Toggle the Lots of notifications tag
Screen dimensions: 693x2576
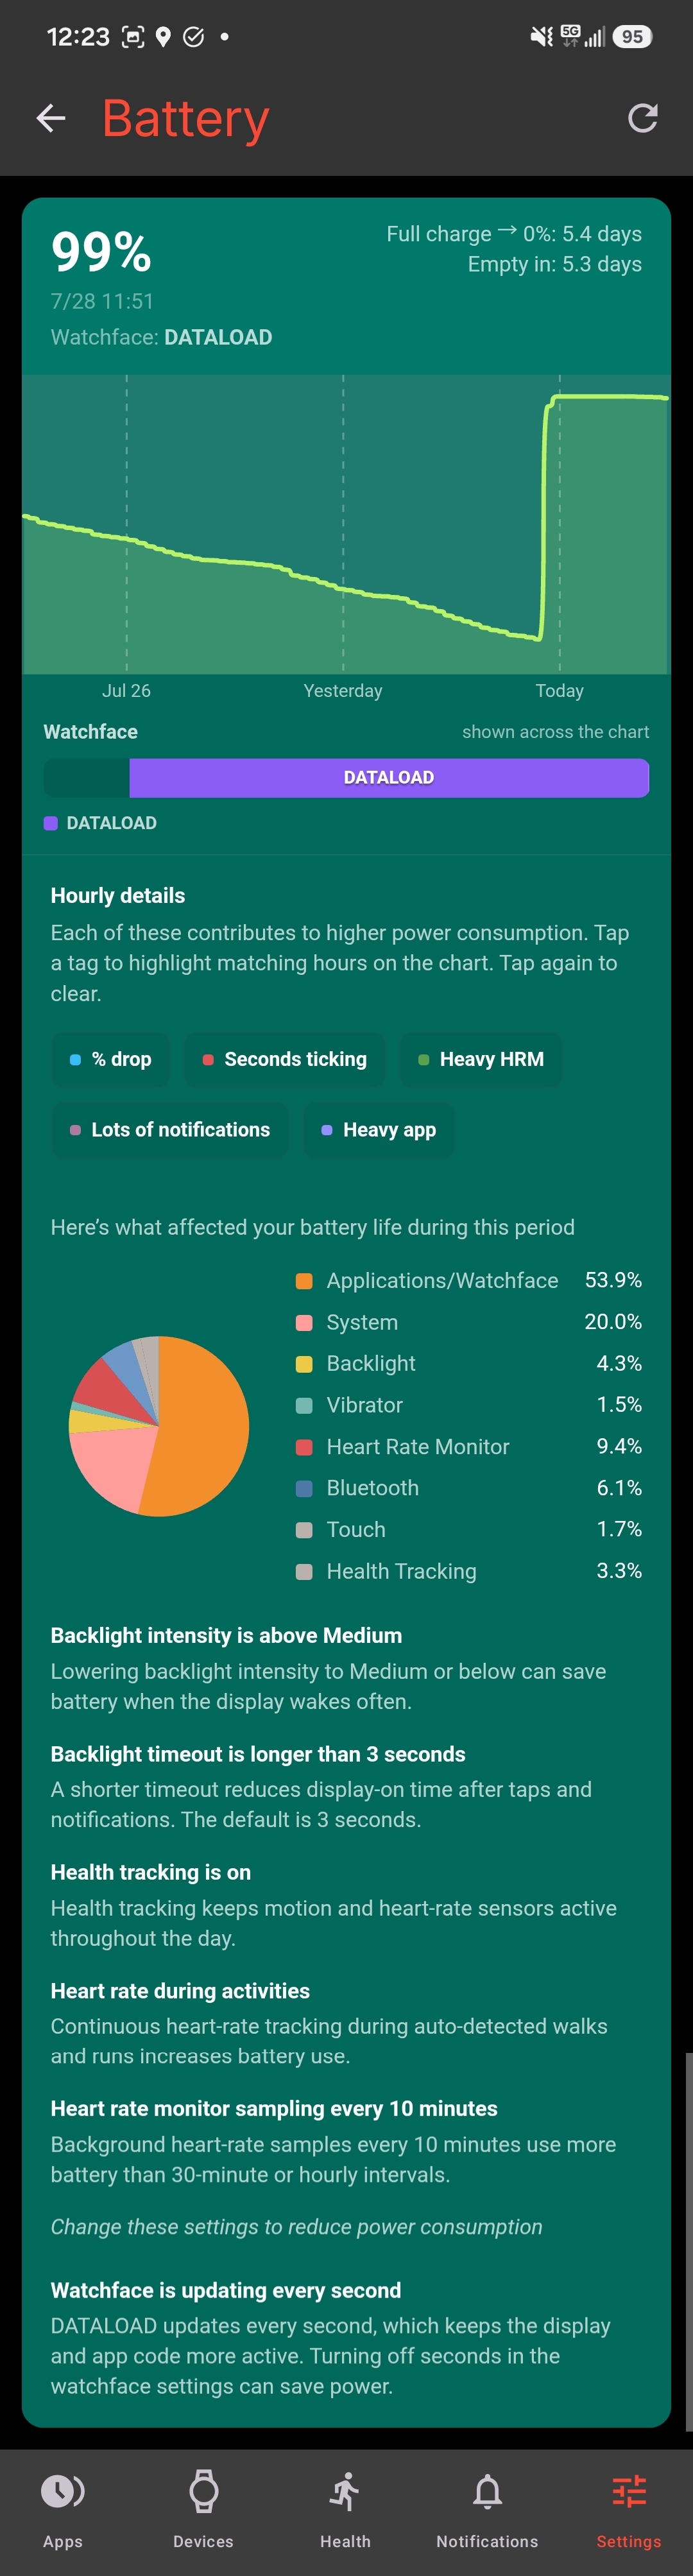point(170,1130)
